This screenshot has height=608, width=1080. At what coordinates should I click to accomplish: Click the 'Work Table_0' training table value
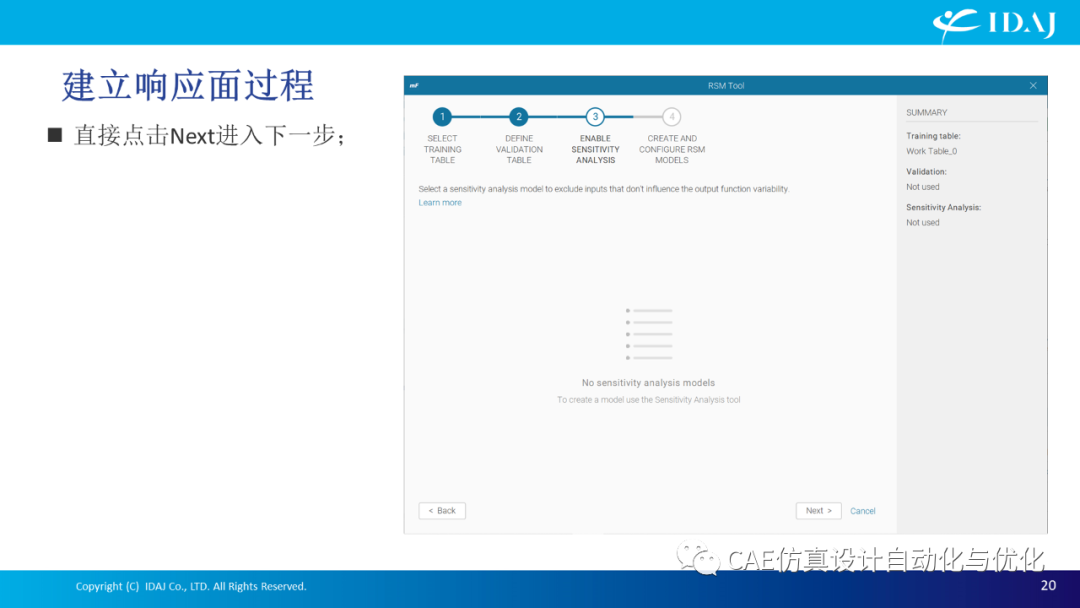931,151
